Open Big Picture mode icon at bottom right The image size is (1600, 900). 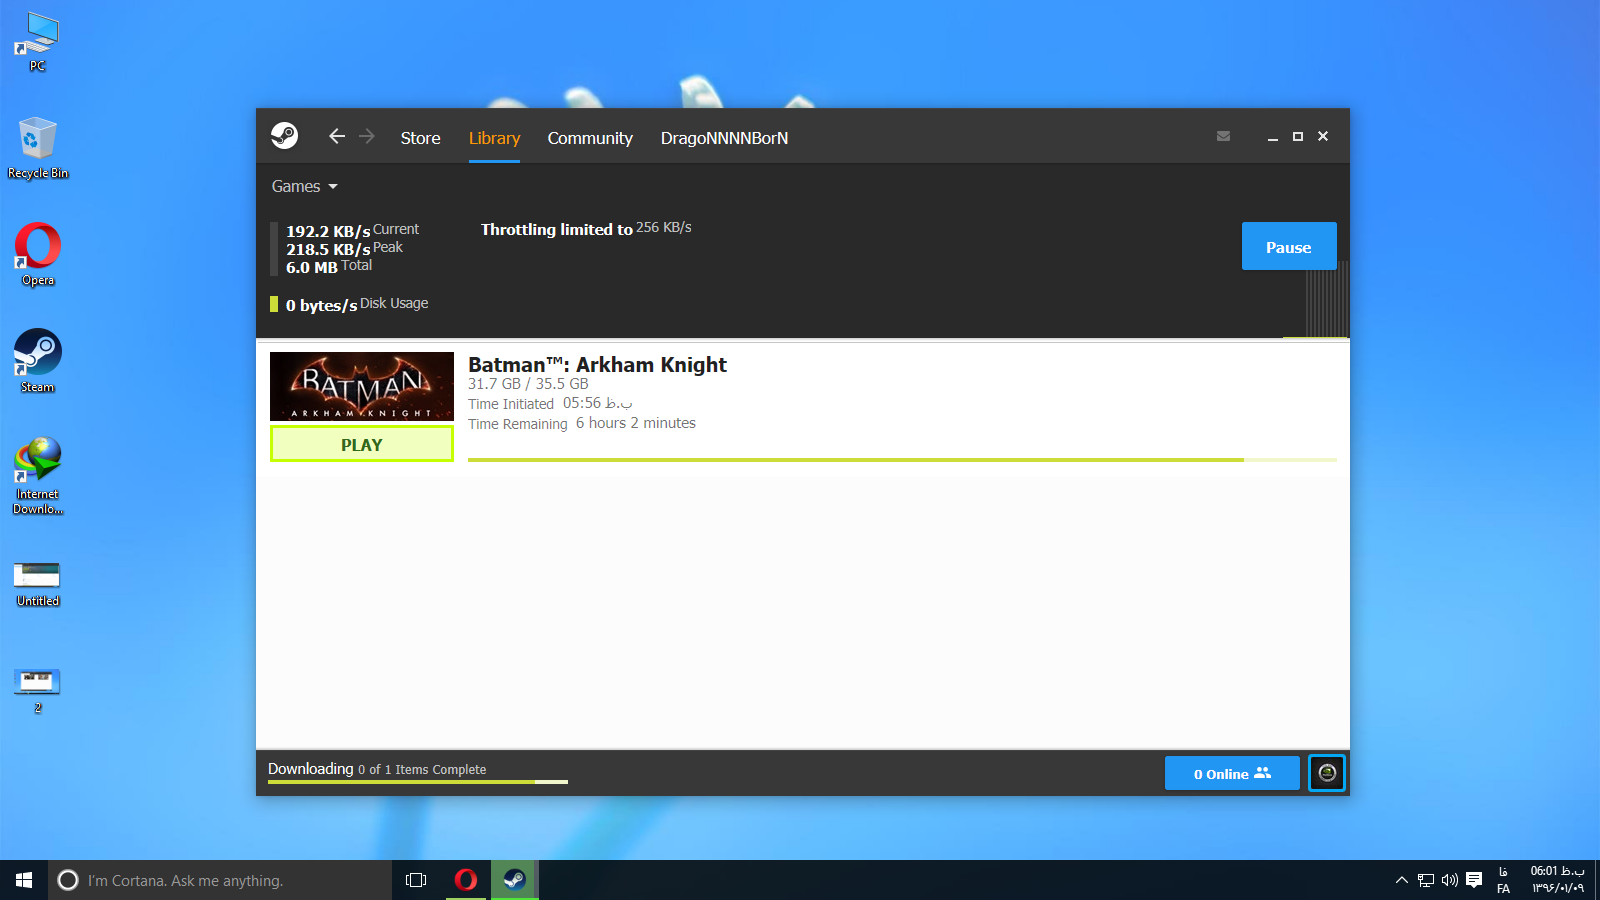(x=1327, y=773)
